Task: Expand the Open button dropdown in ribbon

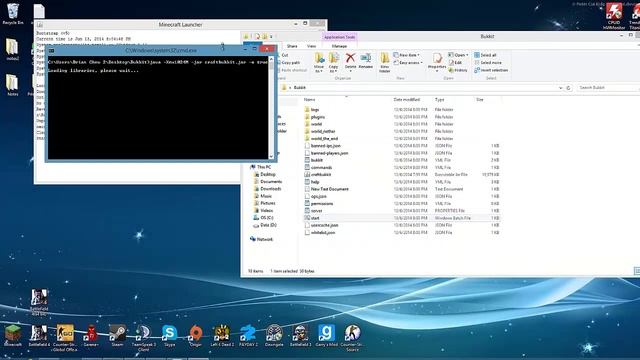Action: (x=467, y=55)
